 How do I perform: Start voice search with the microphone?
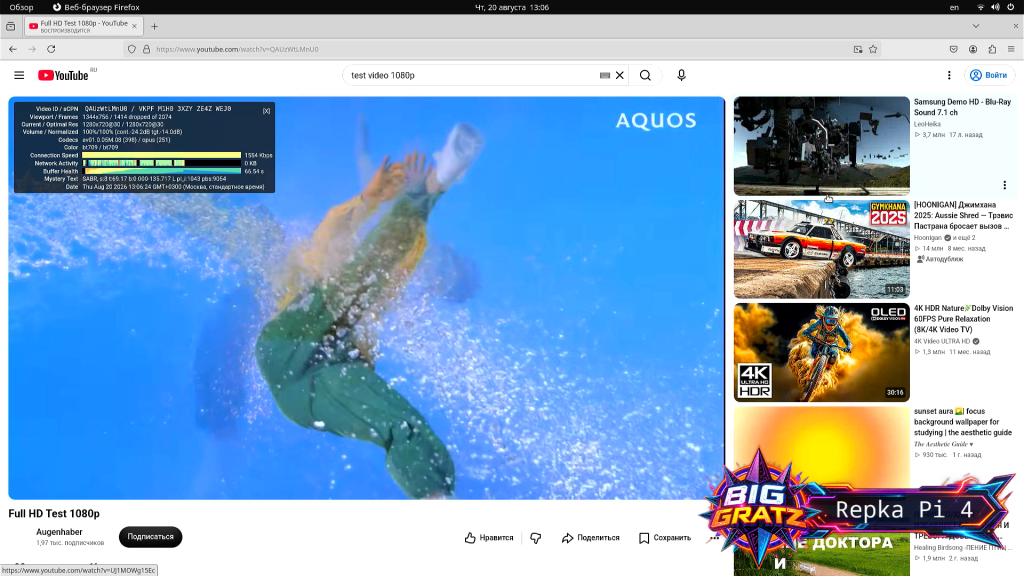[681, 75]
